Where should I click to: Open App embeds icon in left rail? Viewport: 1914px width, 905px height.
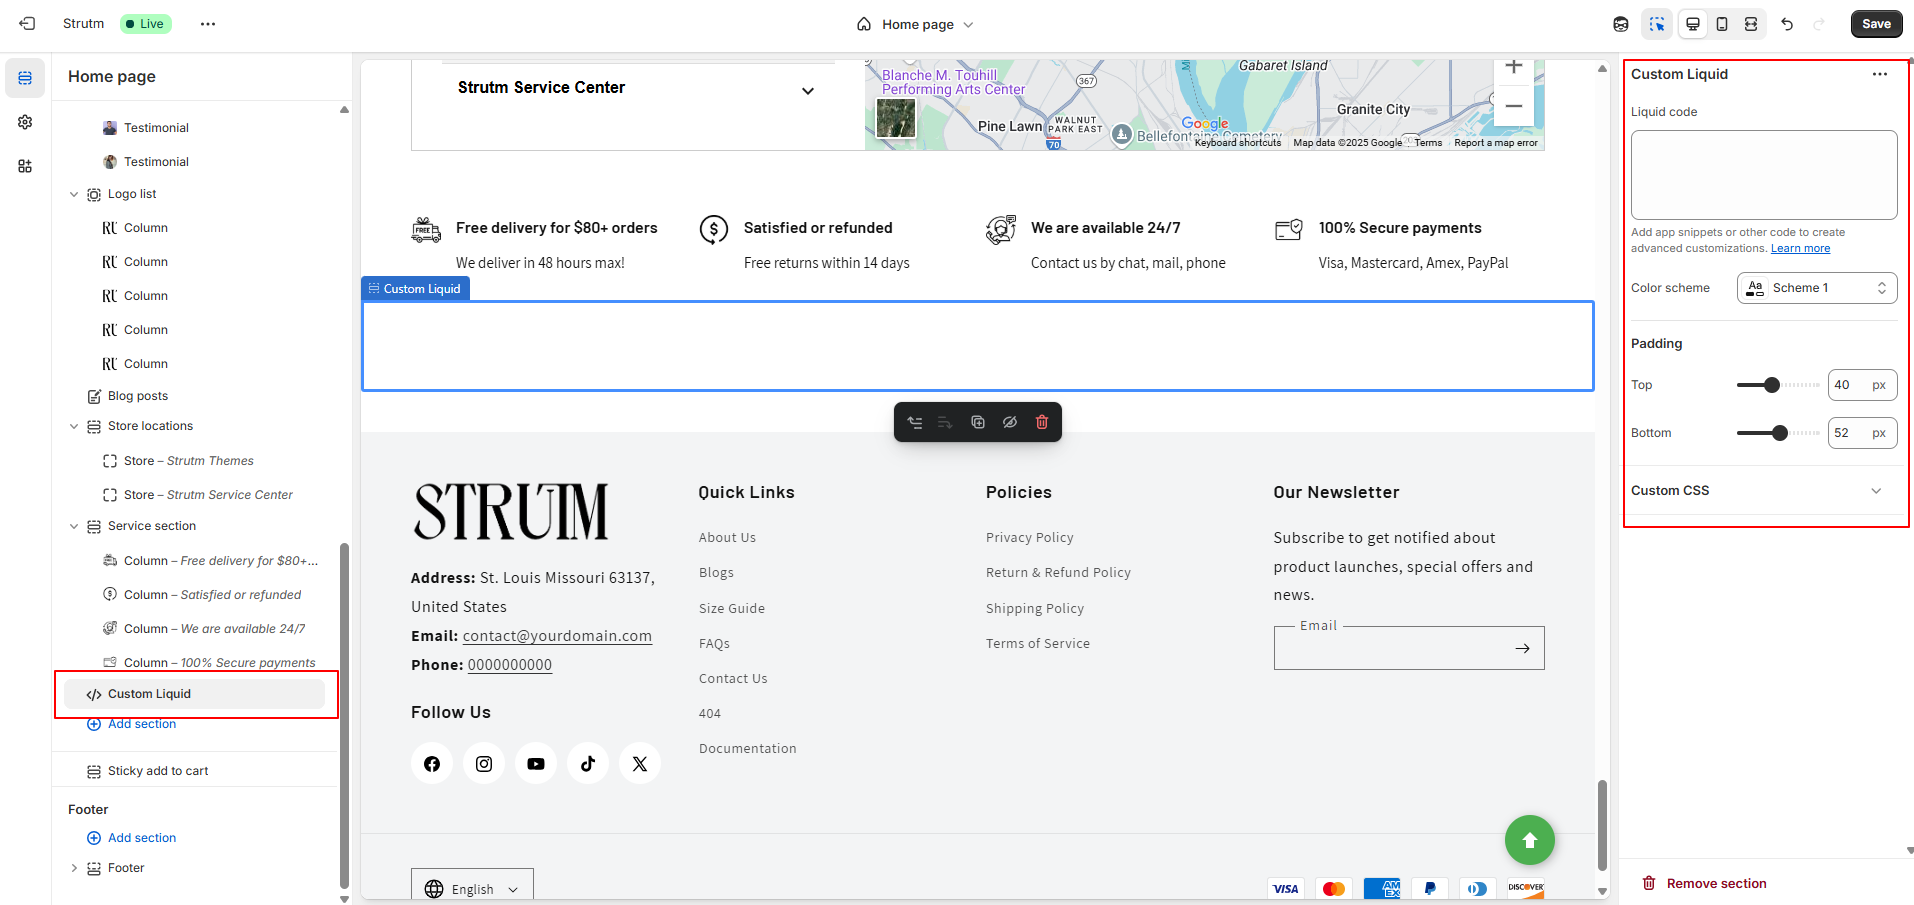(25, 166)
